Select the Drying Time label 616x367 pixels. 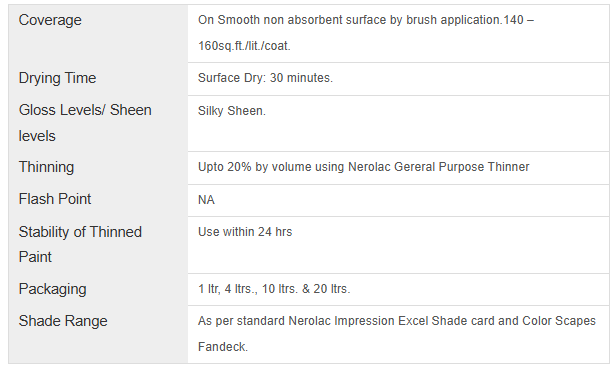point(57,78)
